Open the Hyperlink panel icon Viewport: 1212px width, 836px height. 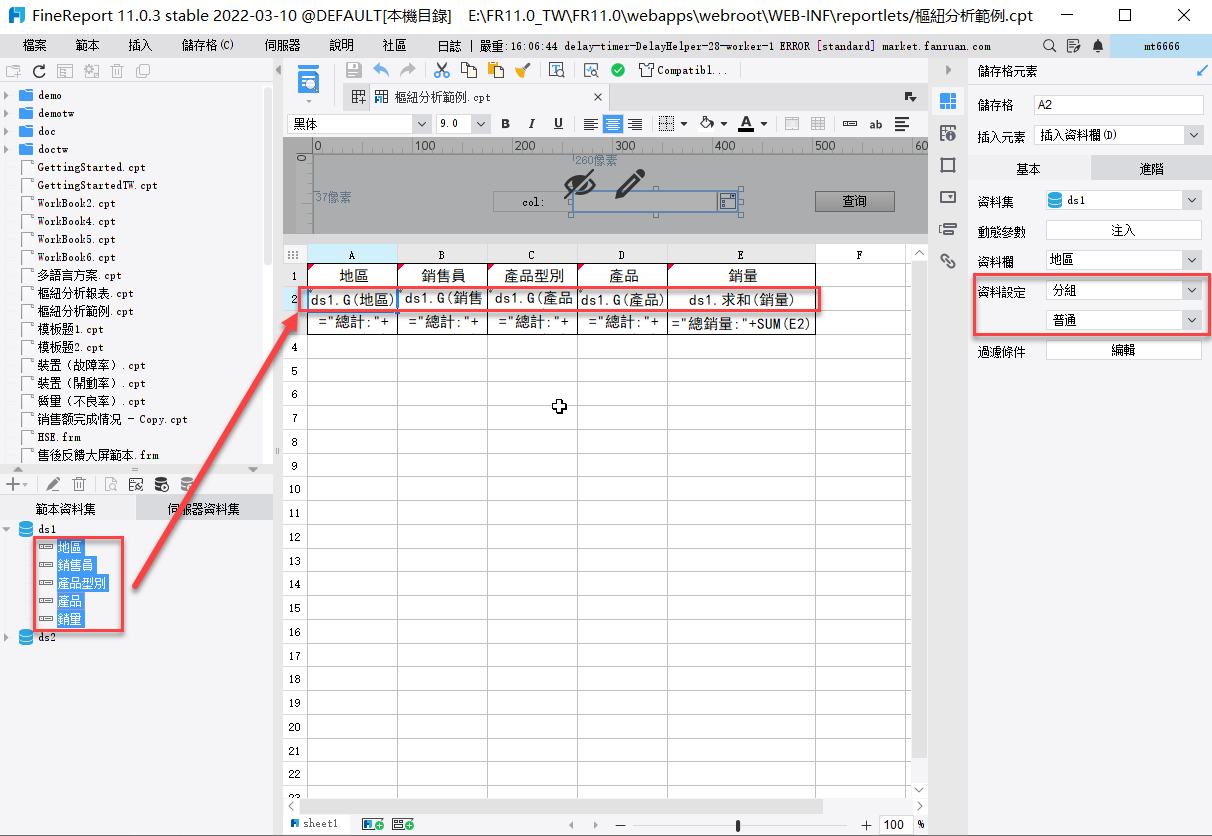tap(948, 261)
